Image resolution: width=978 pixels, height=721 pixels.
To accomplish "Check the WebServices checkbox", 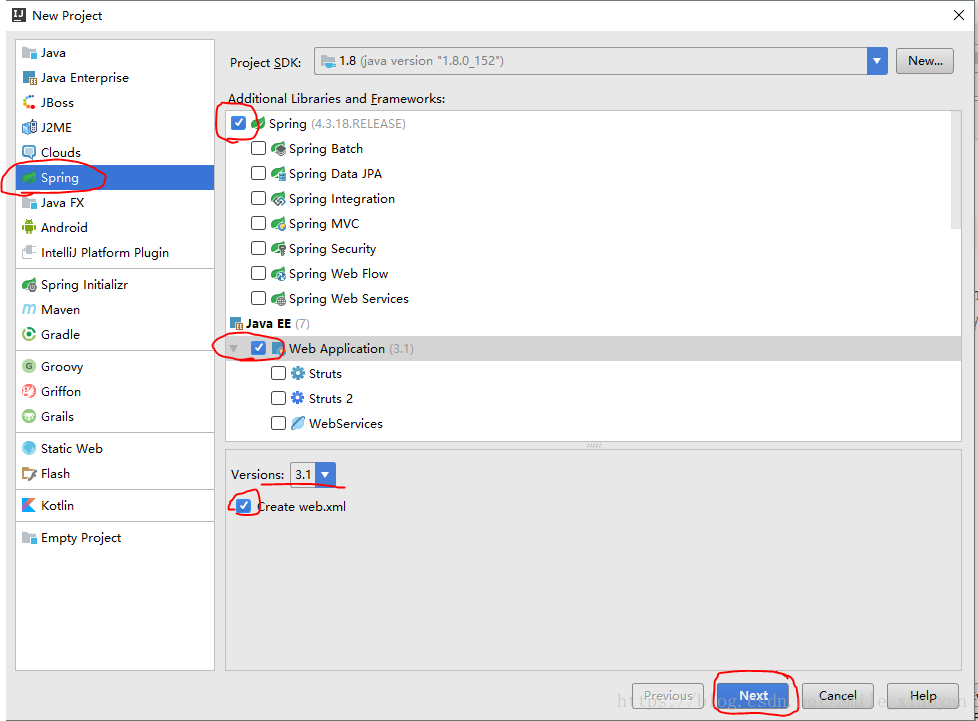I will click(278, 423).
